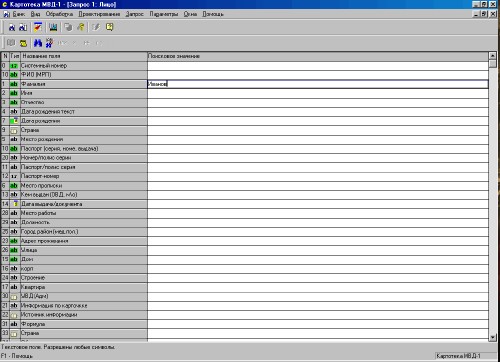
Task: Click the yellow key icon
Action: 81,27
